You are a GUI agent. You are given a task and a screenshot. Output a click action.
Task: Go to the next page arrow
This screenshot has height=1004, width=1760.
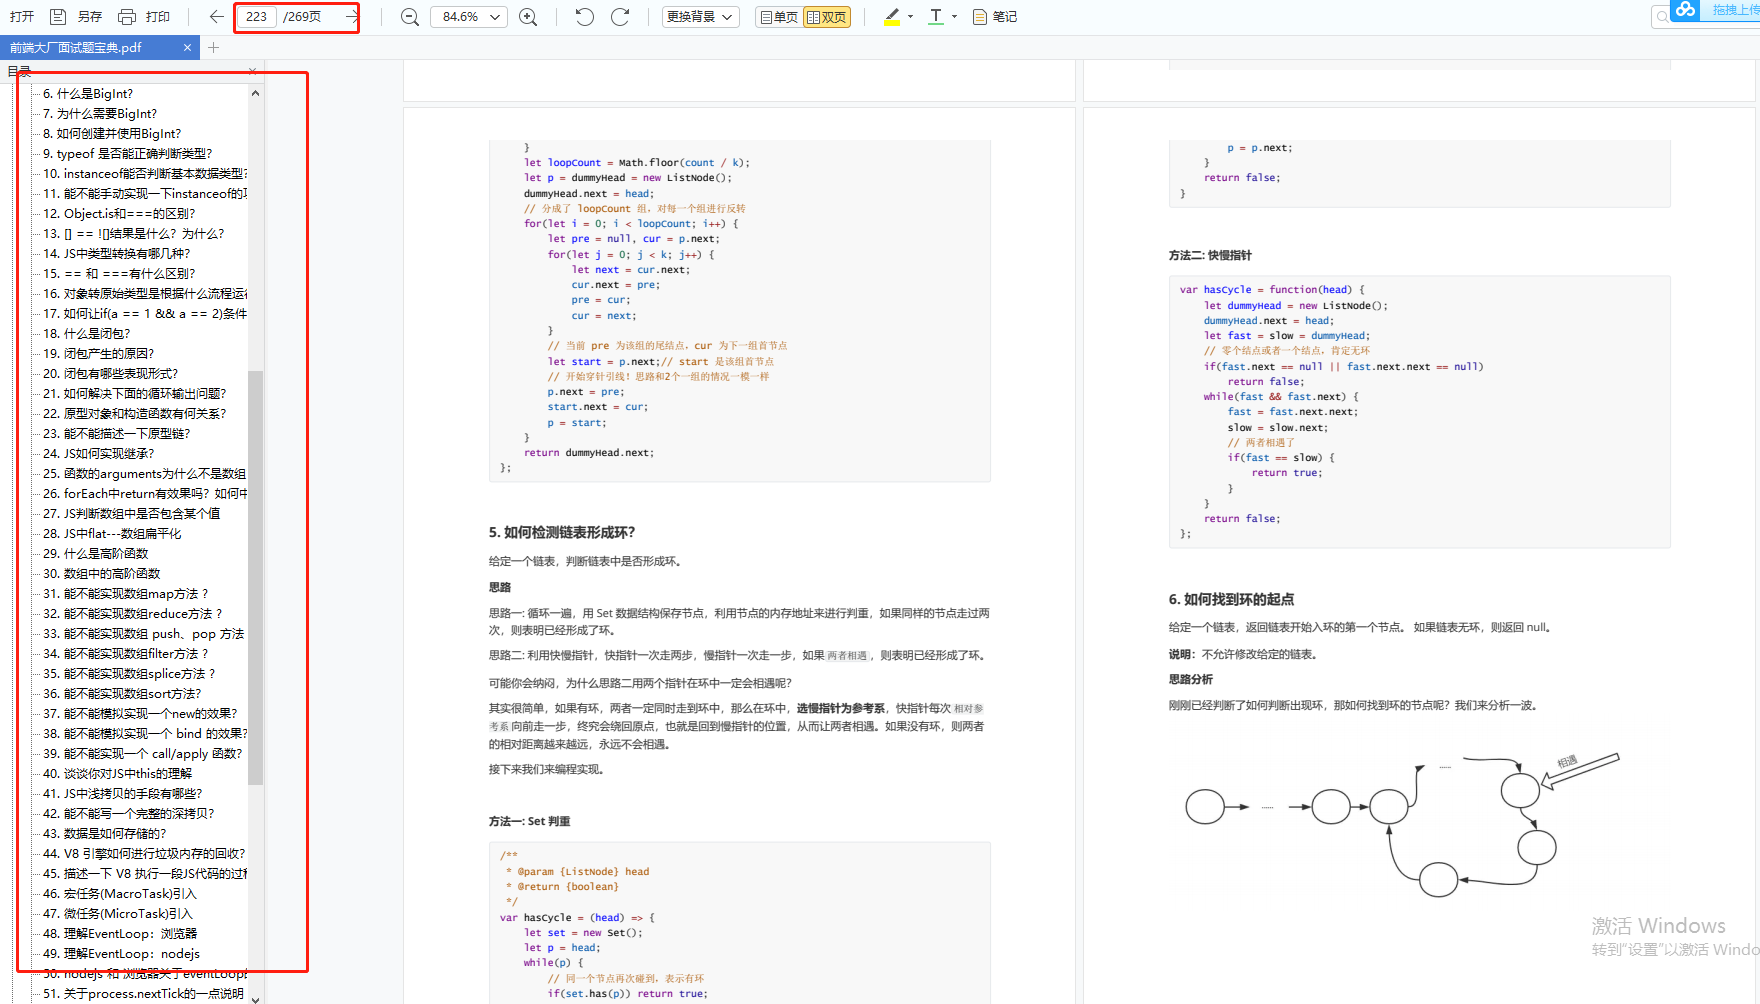click(x=351, y=16)
